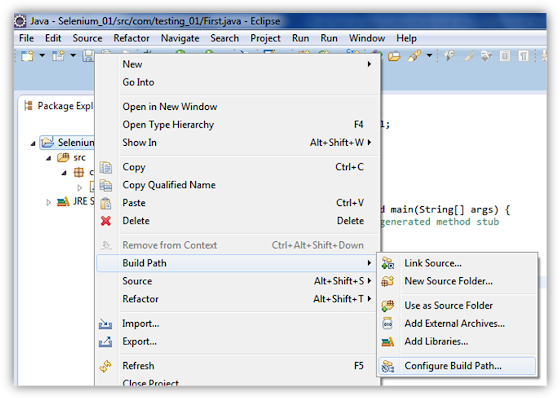Click the Refresh arrows icon
Viewport: 560px width, 398px height.
(106, 366)
